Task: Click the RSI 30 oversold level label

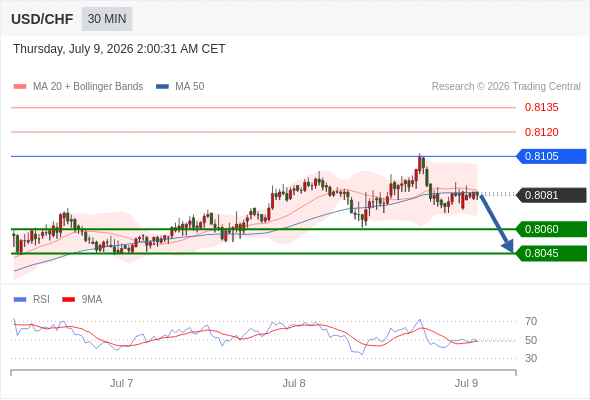Action: point(531,358)
